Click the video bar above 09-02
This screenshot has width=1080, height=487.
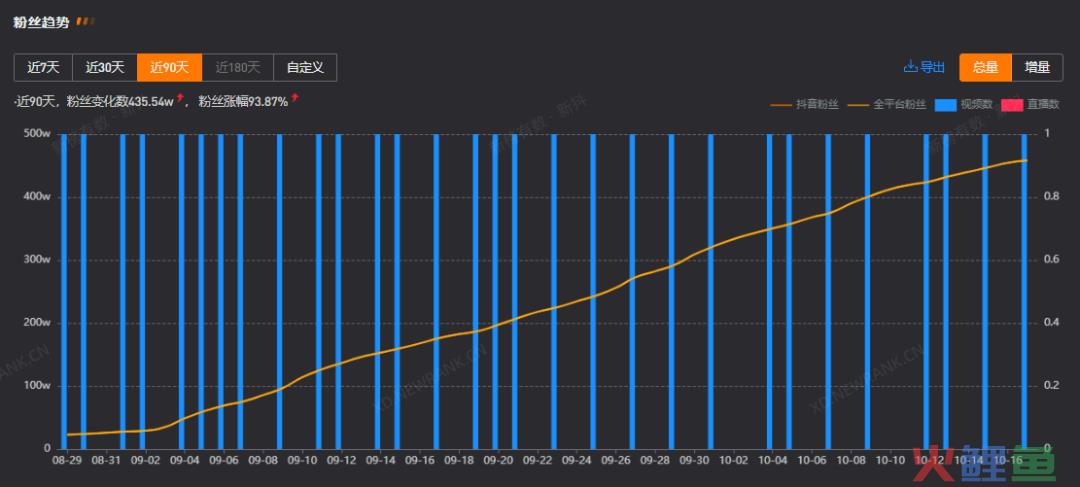click(x=143, y=291)
